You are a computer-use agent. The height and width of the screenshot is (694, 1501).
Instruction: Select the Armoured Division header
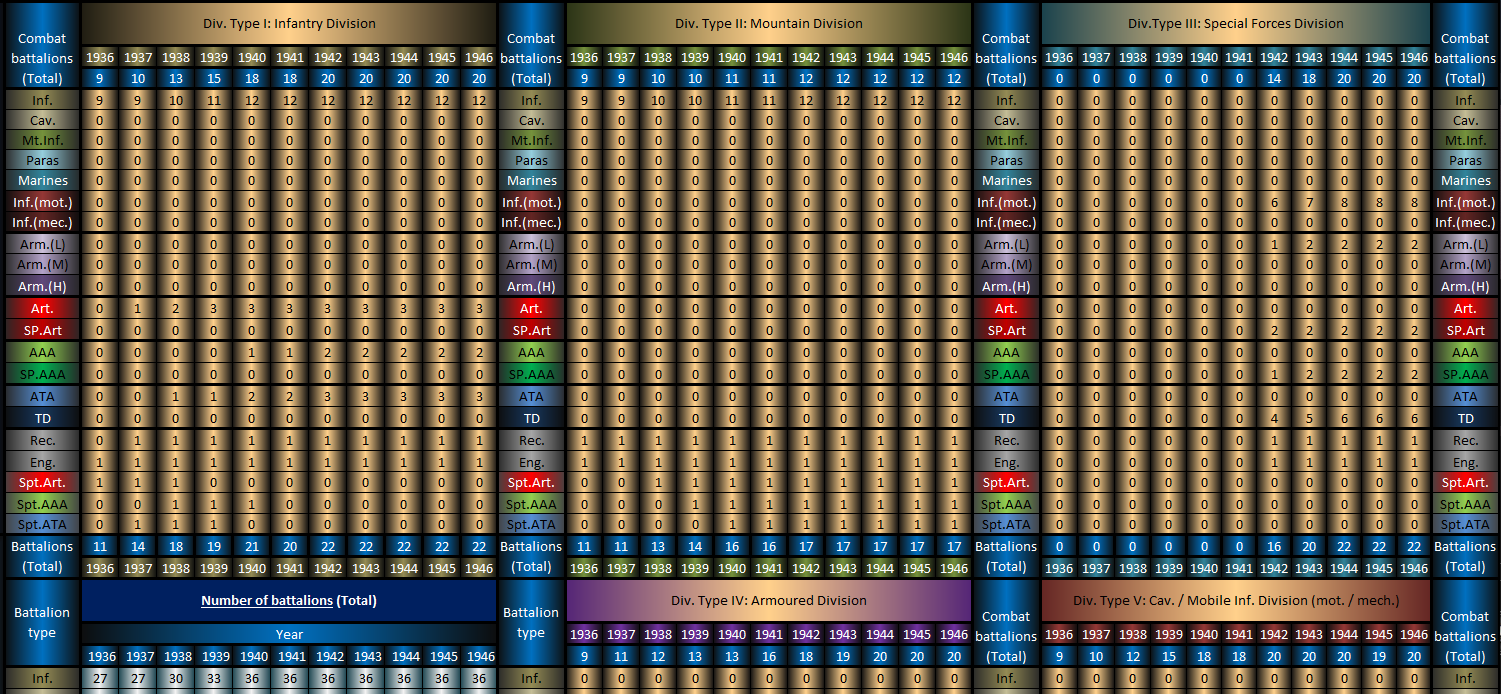pyautogui.click(x=768, y=601)
